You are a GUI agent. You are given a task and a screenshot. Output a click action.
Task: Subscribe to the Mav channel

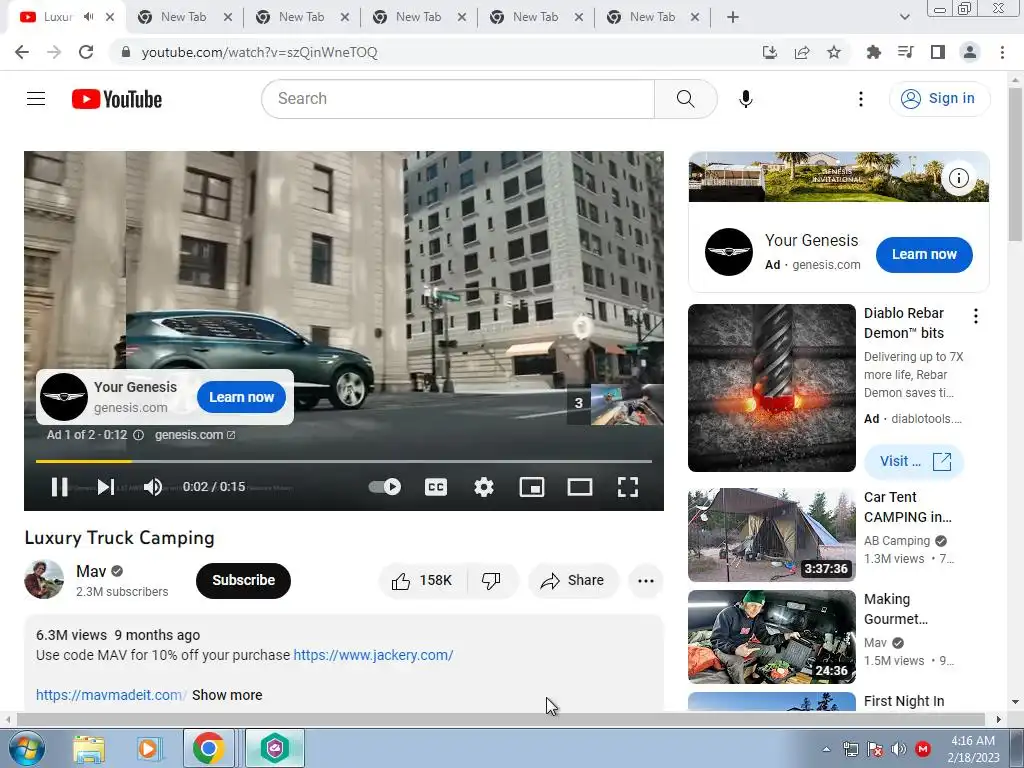tap(243, 581)
